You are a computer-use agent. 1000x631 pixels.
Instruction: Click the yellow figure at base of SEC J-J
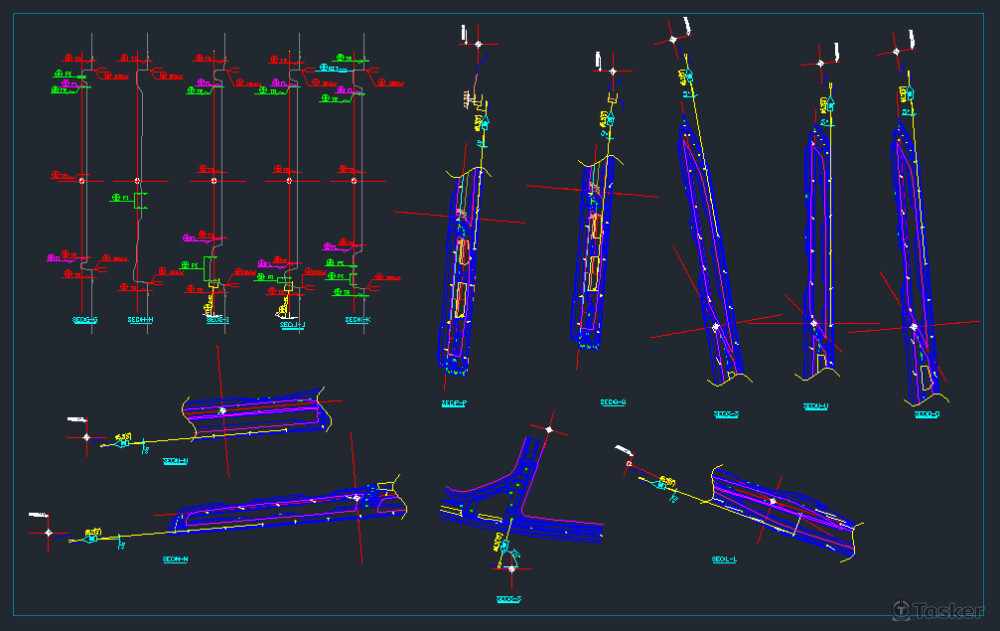click(x=288, y=306)
